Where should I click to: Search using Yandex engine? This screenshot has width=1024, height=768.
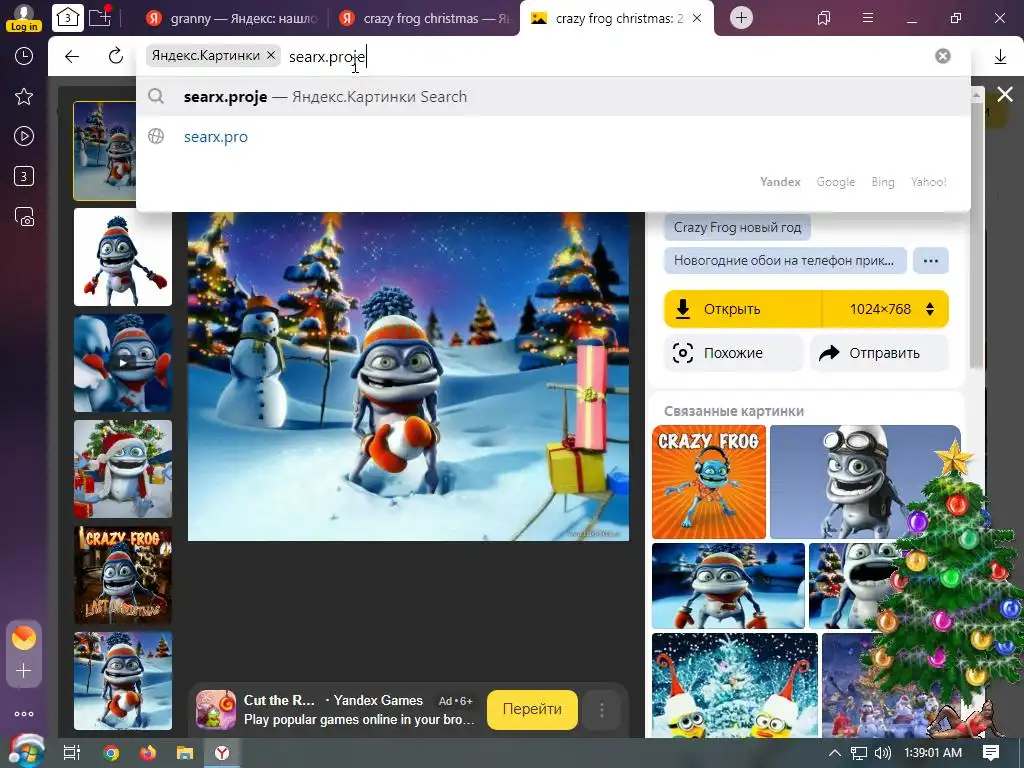point(780,182)
